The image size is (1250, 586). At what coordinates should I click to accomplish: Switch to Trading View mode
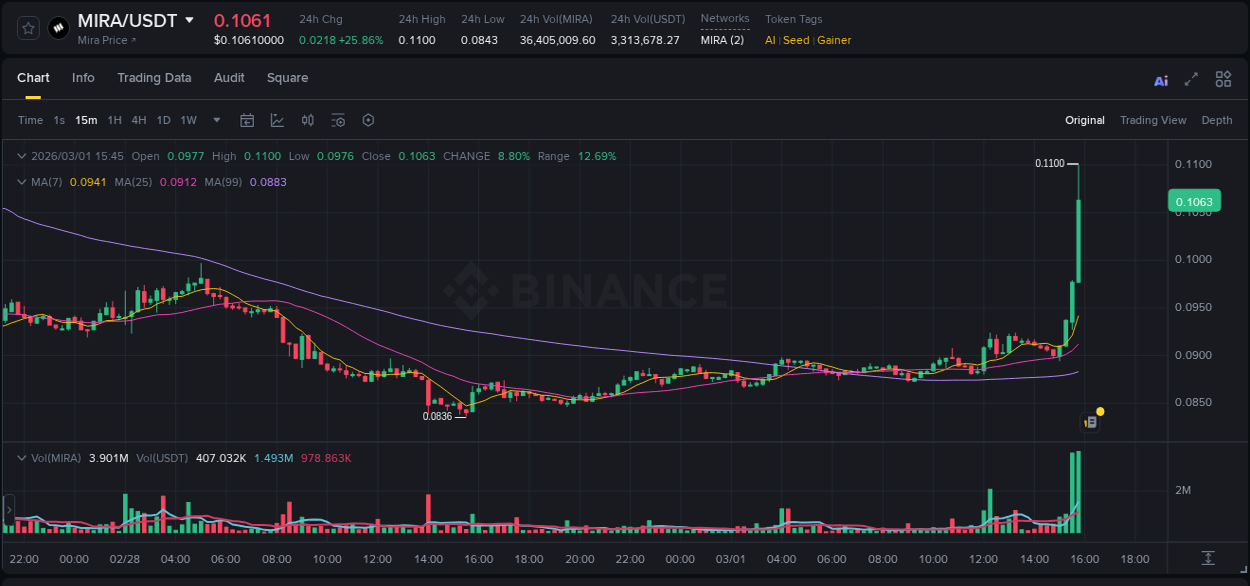(1153, 120)
